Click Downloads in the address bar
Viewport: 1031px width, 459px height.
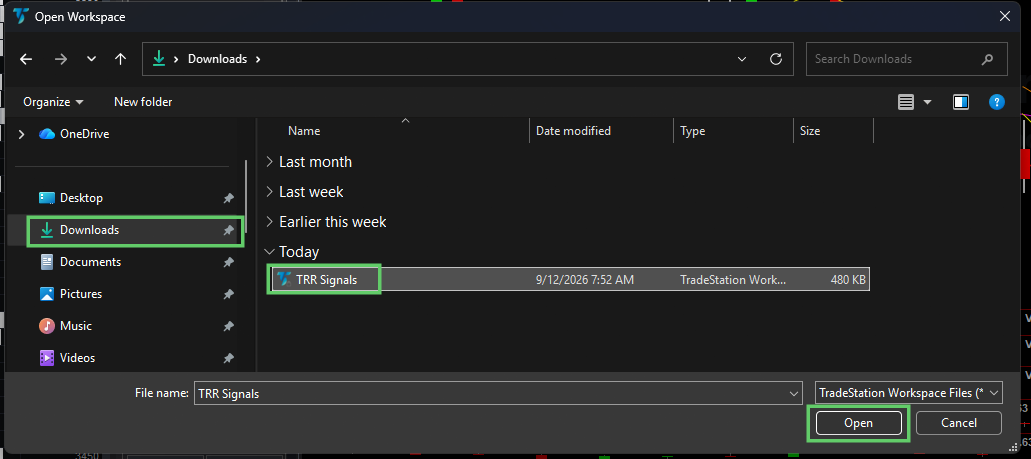(x=217, y=59)
